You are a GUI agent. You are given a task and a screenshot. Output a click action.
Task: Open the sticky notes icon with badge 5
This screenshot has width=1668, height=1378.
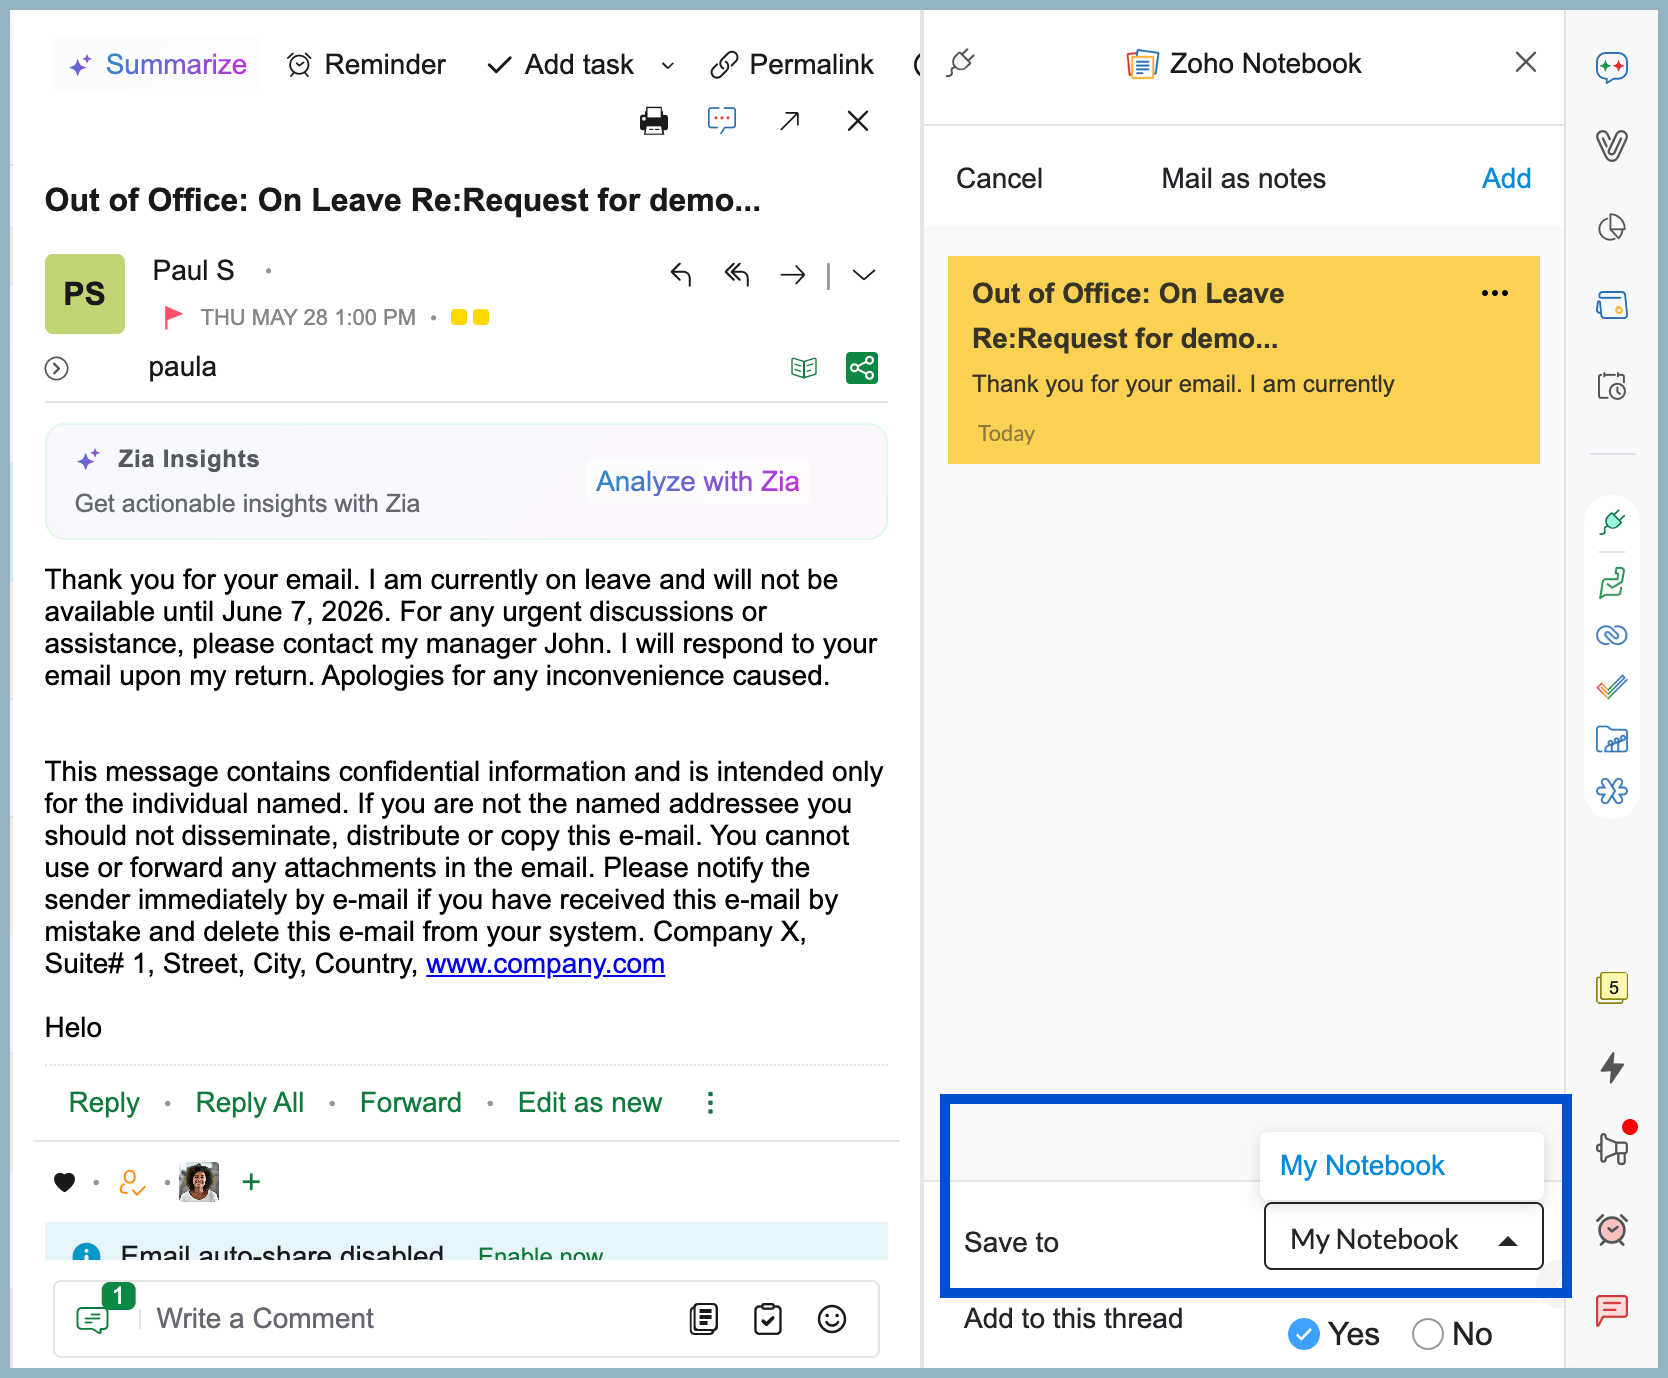1612,988
